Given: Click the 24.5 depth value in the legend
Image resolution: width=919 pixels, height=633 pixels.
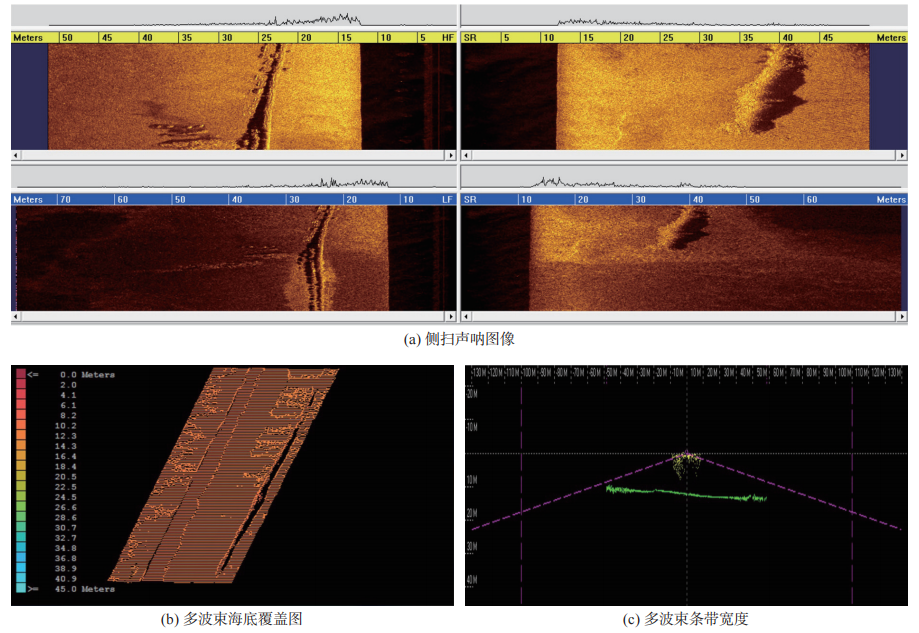Looking at the screenshot, I should coord(66,497).
